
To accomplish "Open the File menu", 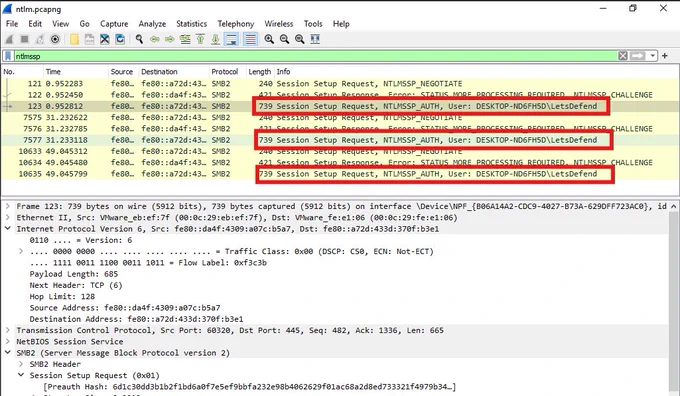I will tap(12, 24).
